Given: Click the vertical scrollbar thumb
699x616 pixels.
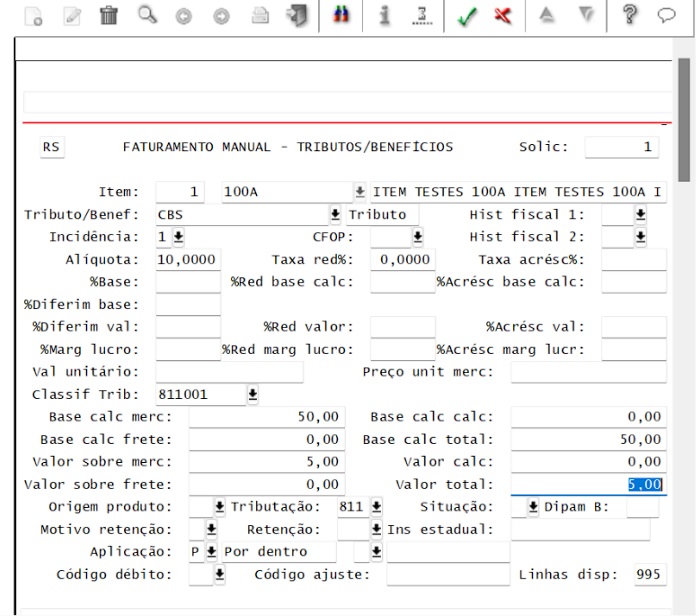Looking at the screenshot, I should [684, 119].
